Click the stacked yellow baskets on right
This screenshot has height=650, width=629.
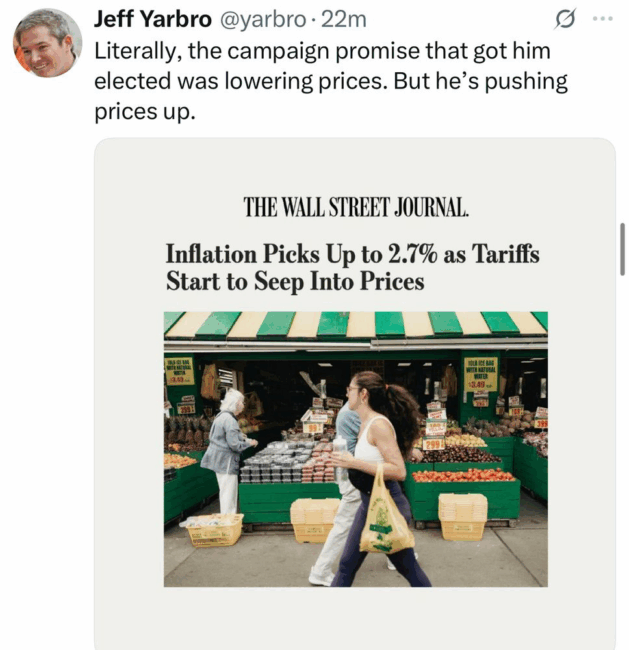462,517
